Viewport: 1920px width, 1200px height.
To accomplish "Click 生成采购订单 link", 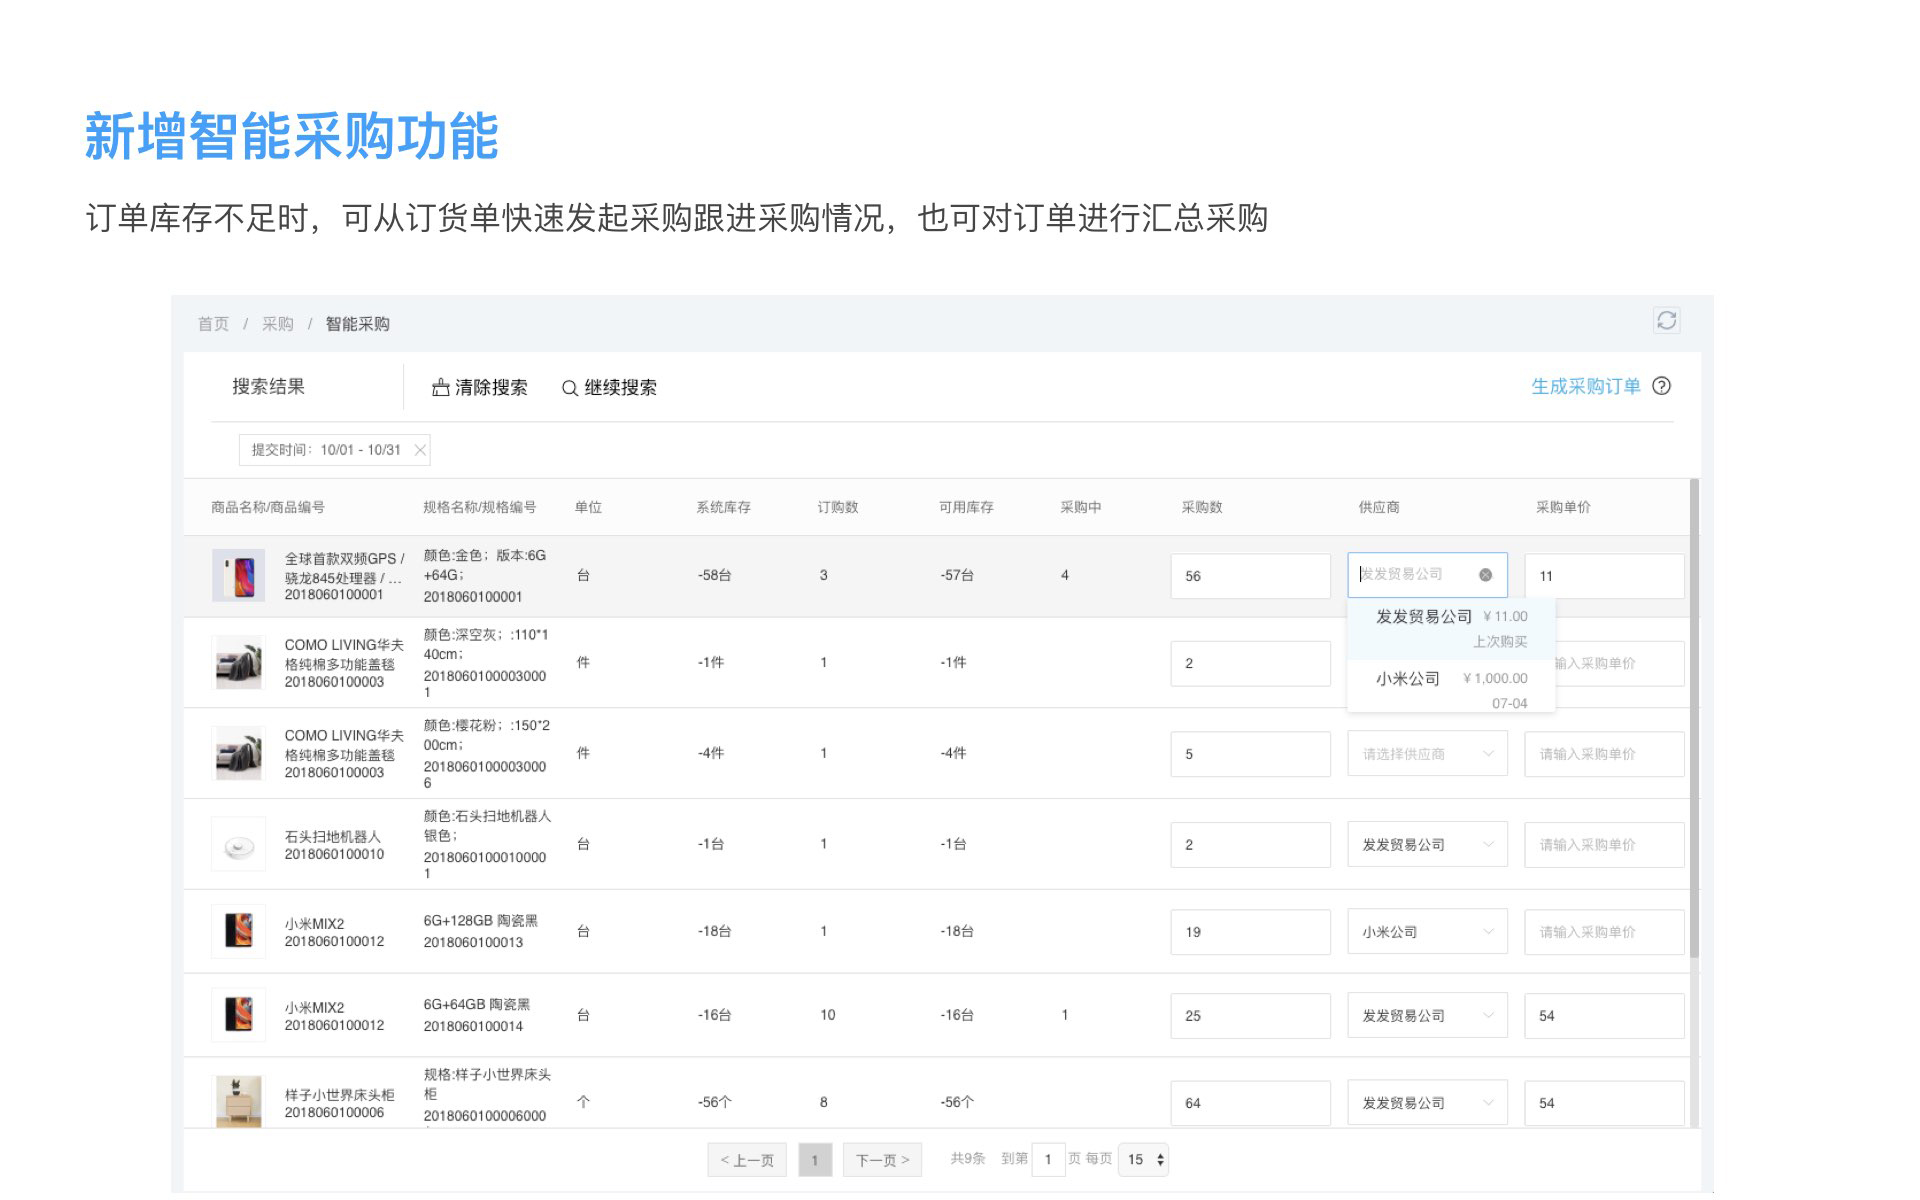I will coord(1585,386).
